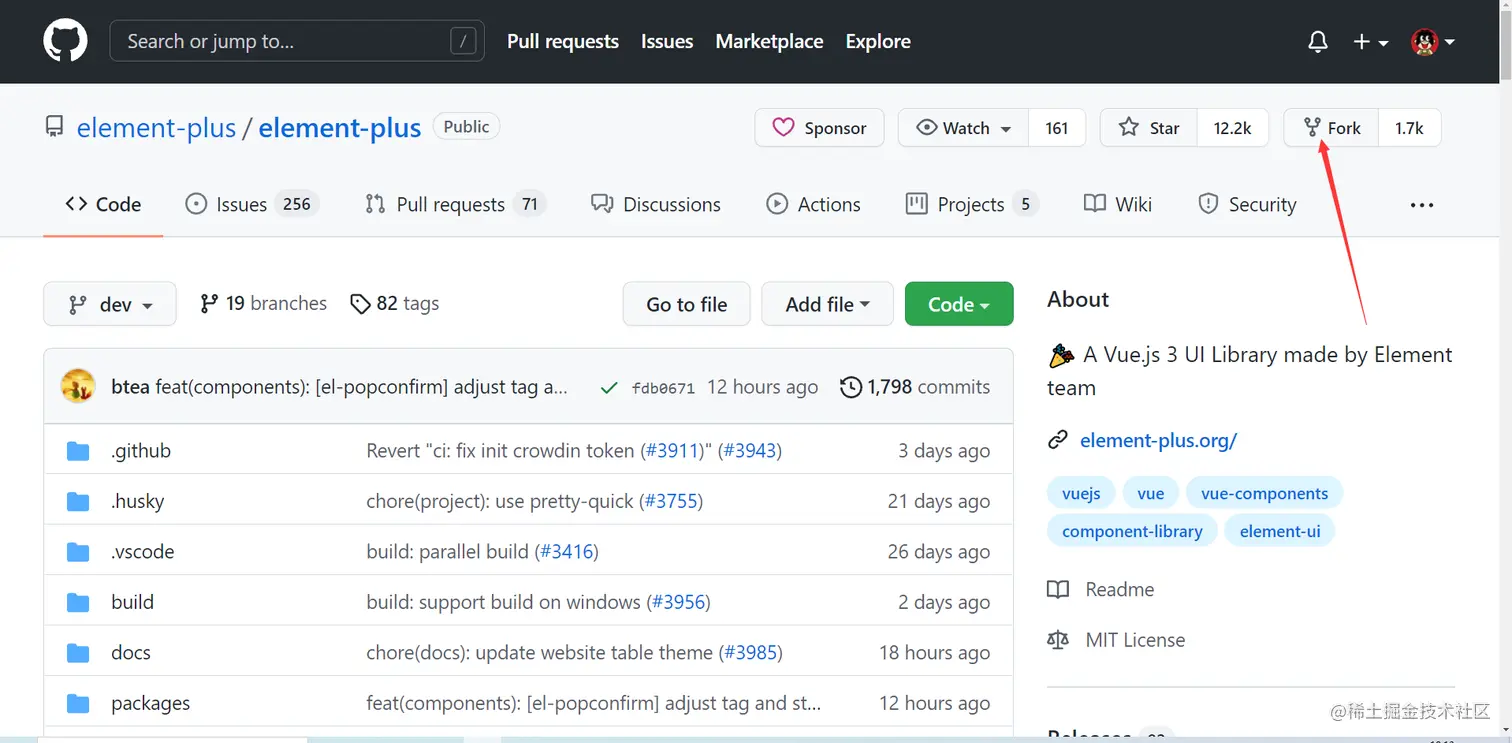Star the repository
The image size is (1512, 743).
point(1149,128)
